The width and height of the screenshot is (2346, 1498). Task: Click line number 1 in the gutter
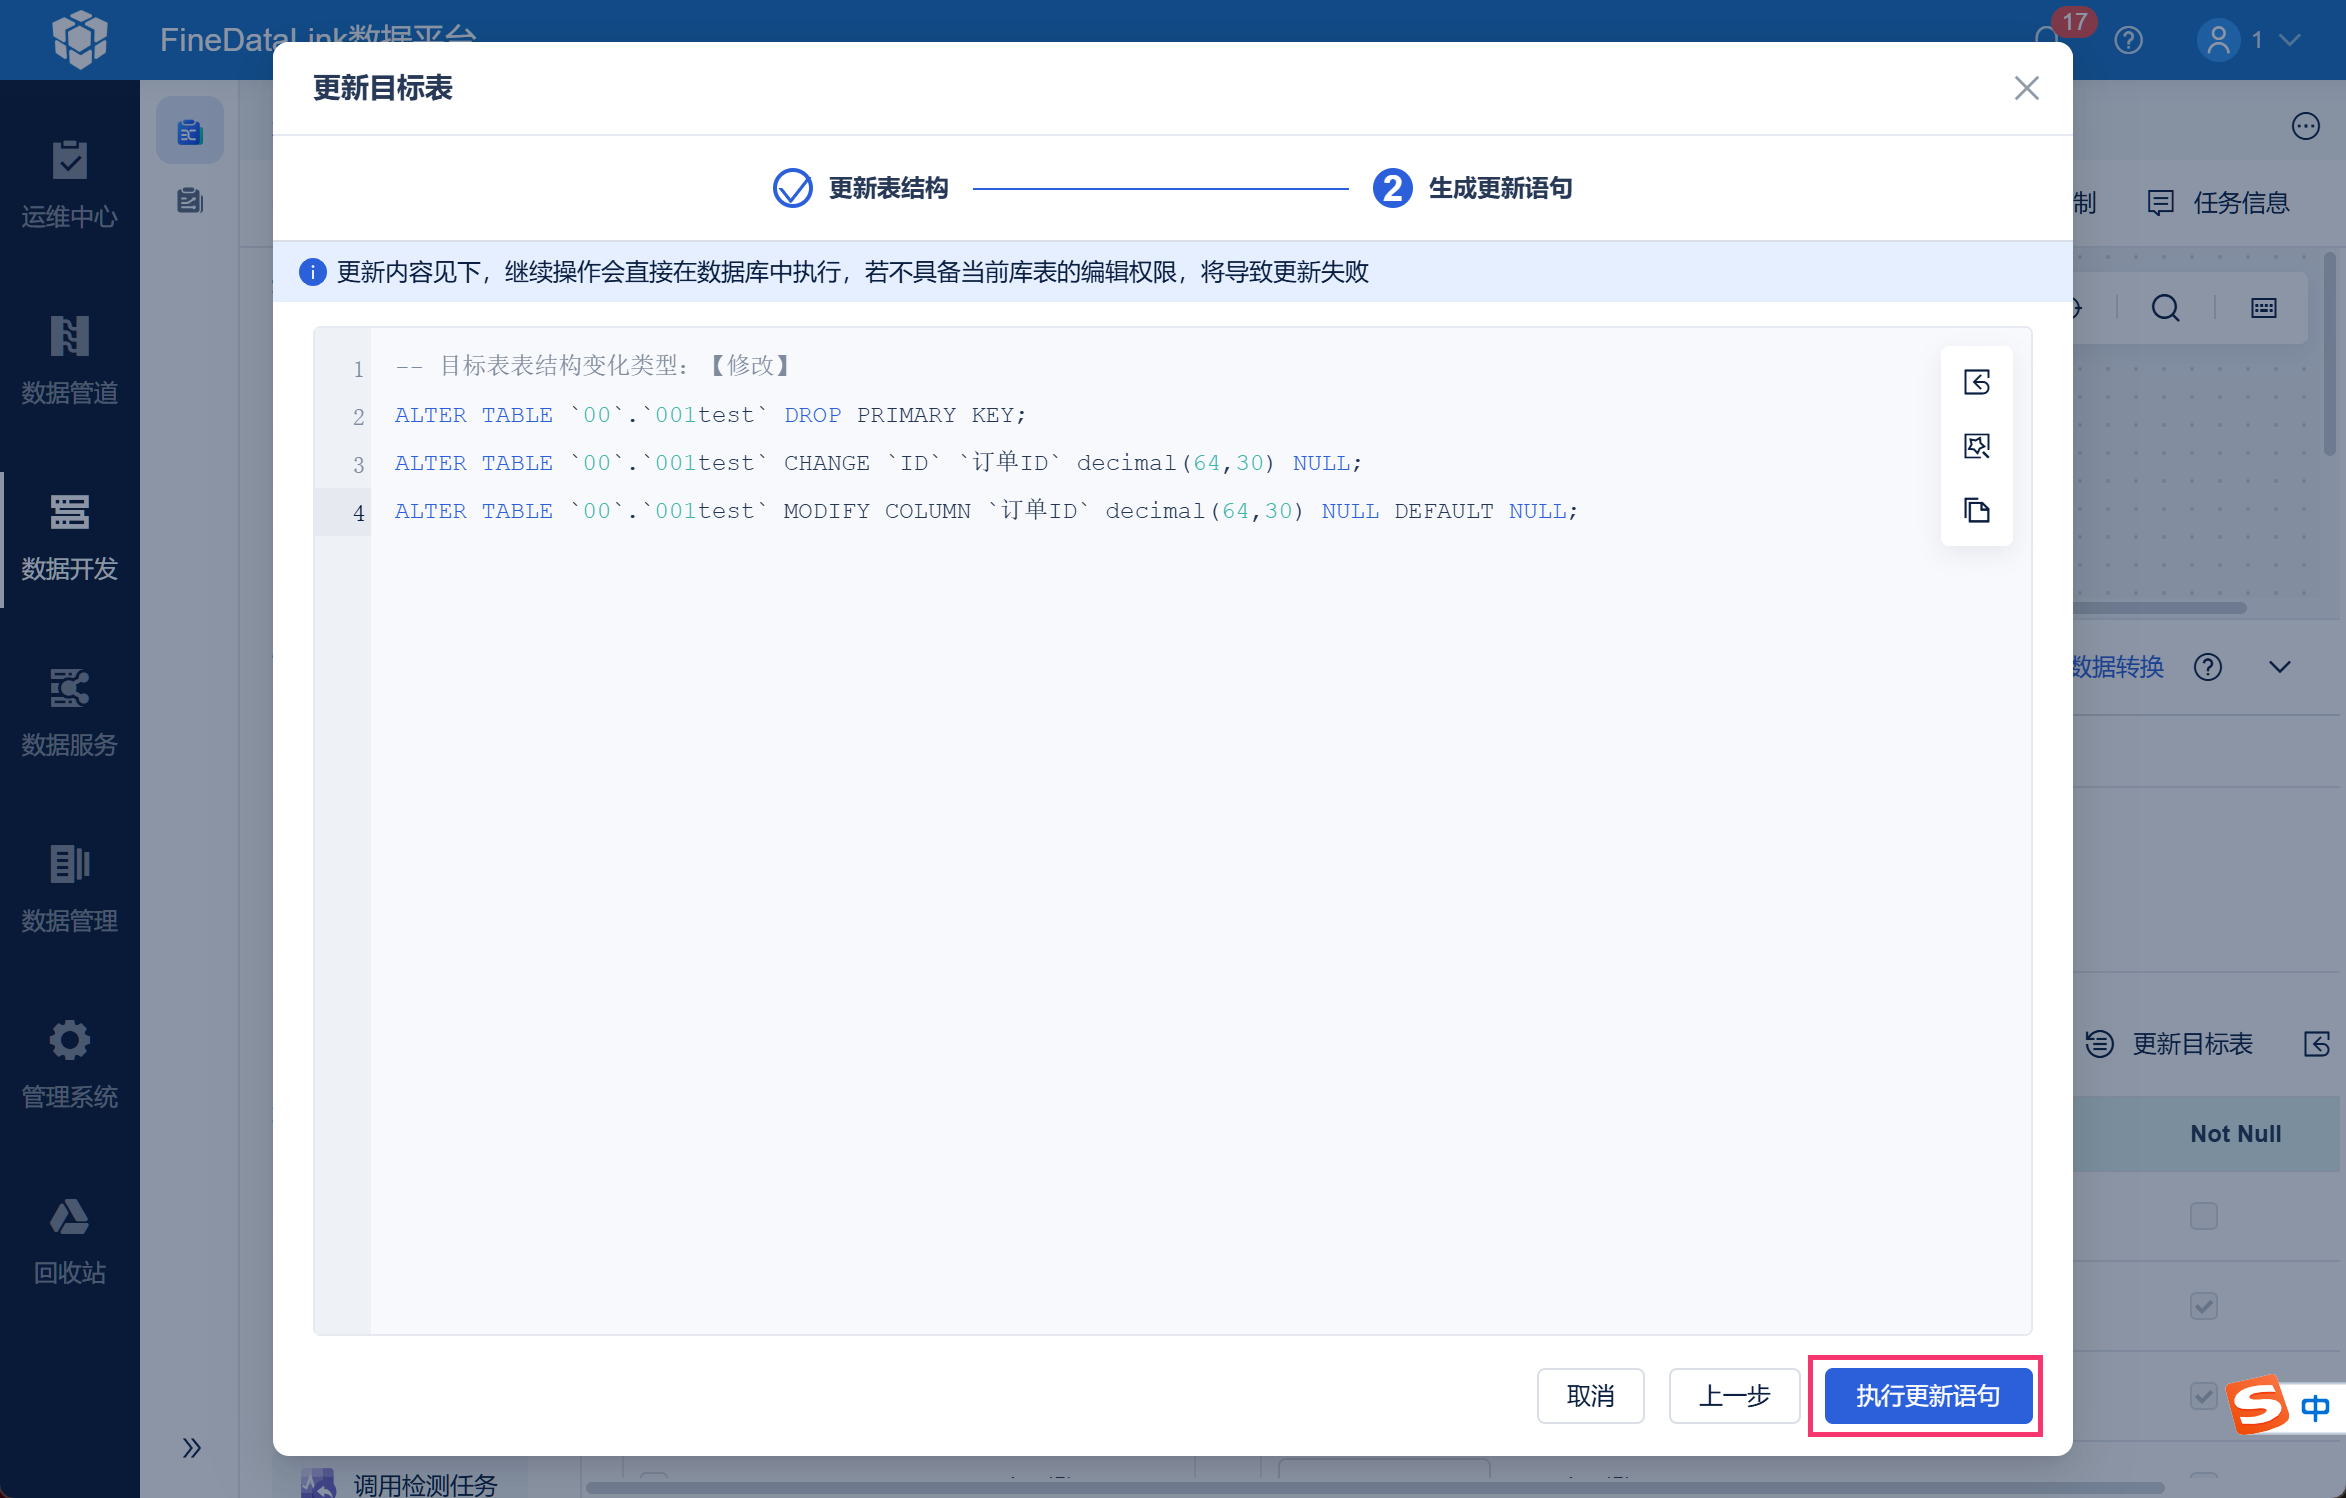[x=359, y=369]
